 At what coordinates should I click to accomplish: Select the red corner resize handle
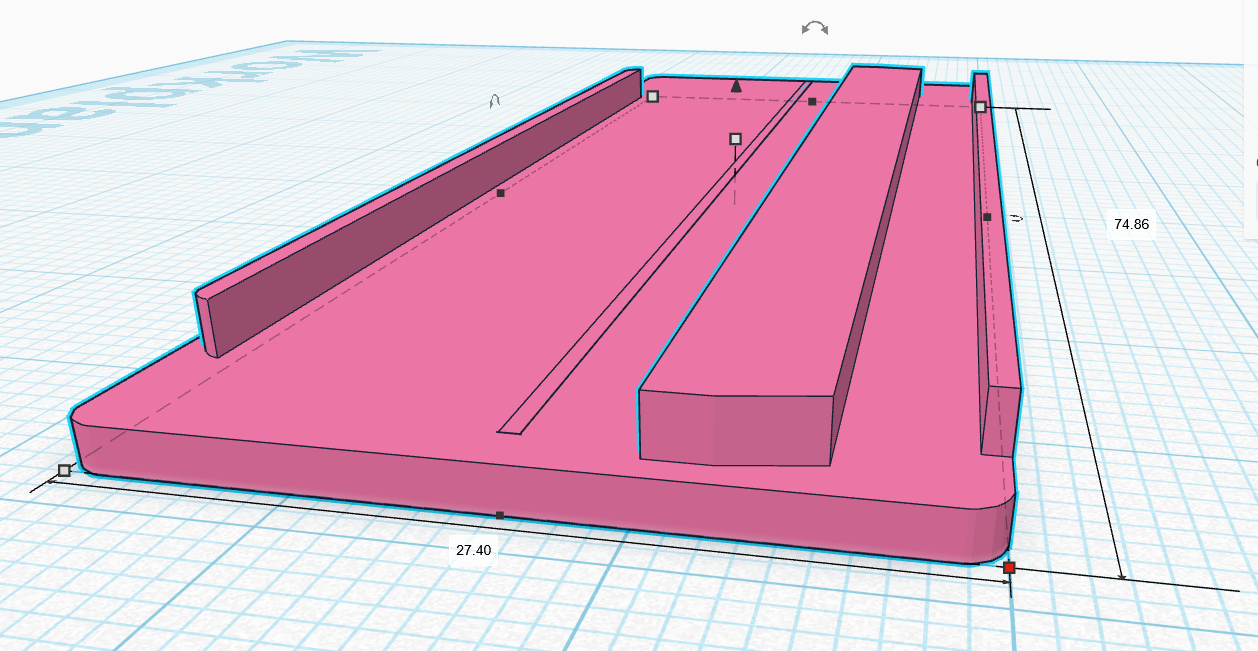point(1009,567)
